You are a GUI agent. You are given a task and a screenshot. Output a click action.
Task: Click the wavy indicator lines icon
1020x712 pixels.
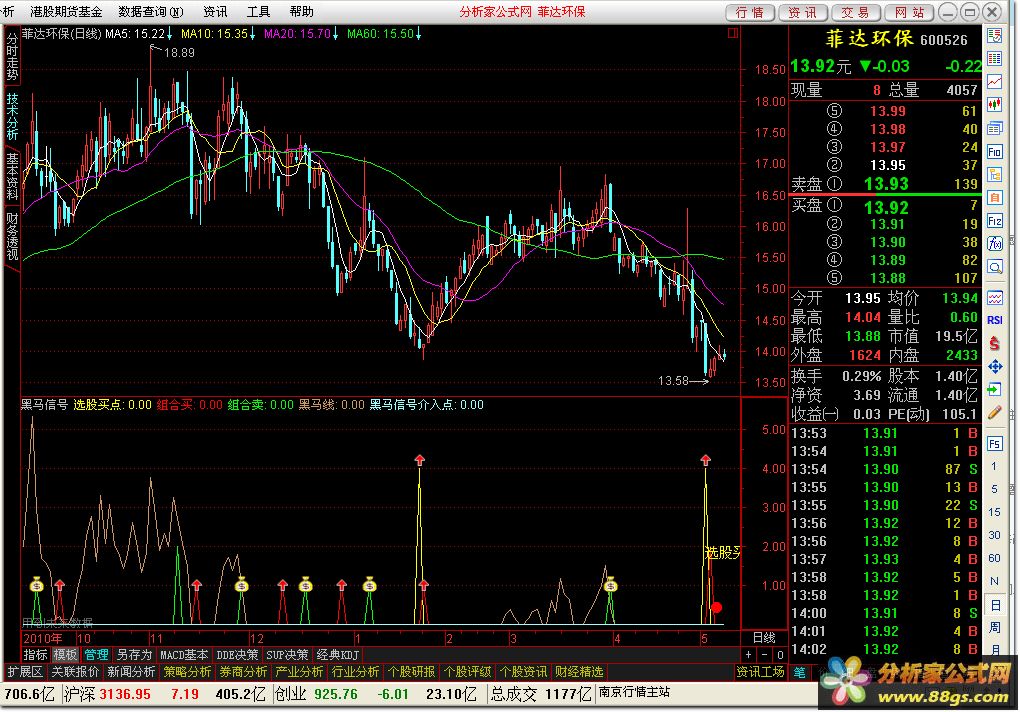pyautogui.click(x=995, y=298)
